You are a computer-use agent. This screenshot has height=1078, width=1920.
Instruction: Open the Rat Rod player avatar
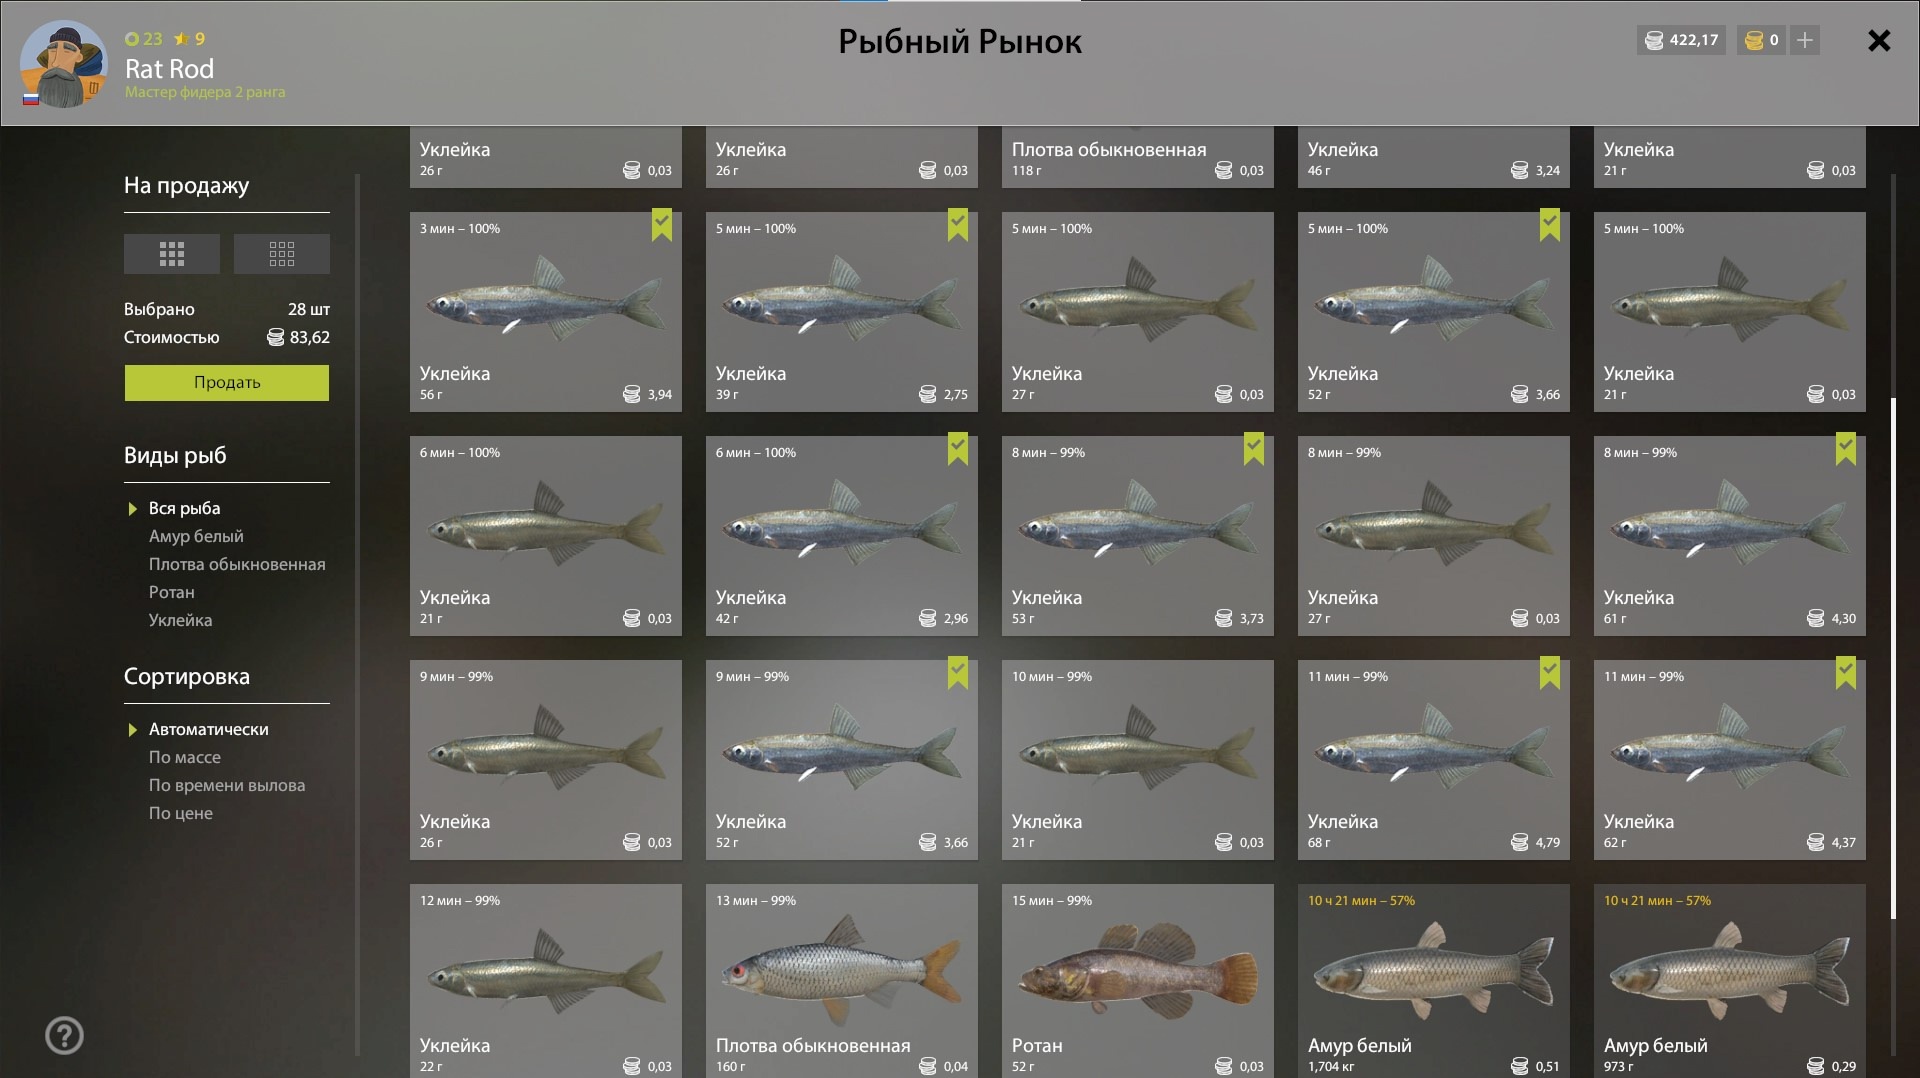(64, 64)
